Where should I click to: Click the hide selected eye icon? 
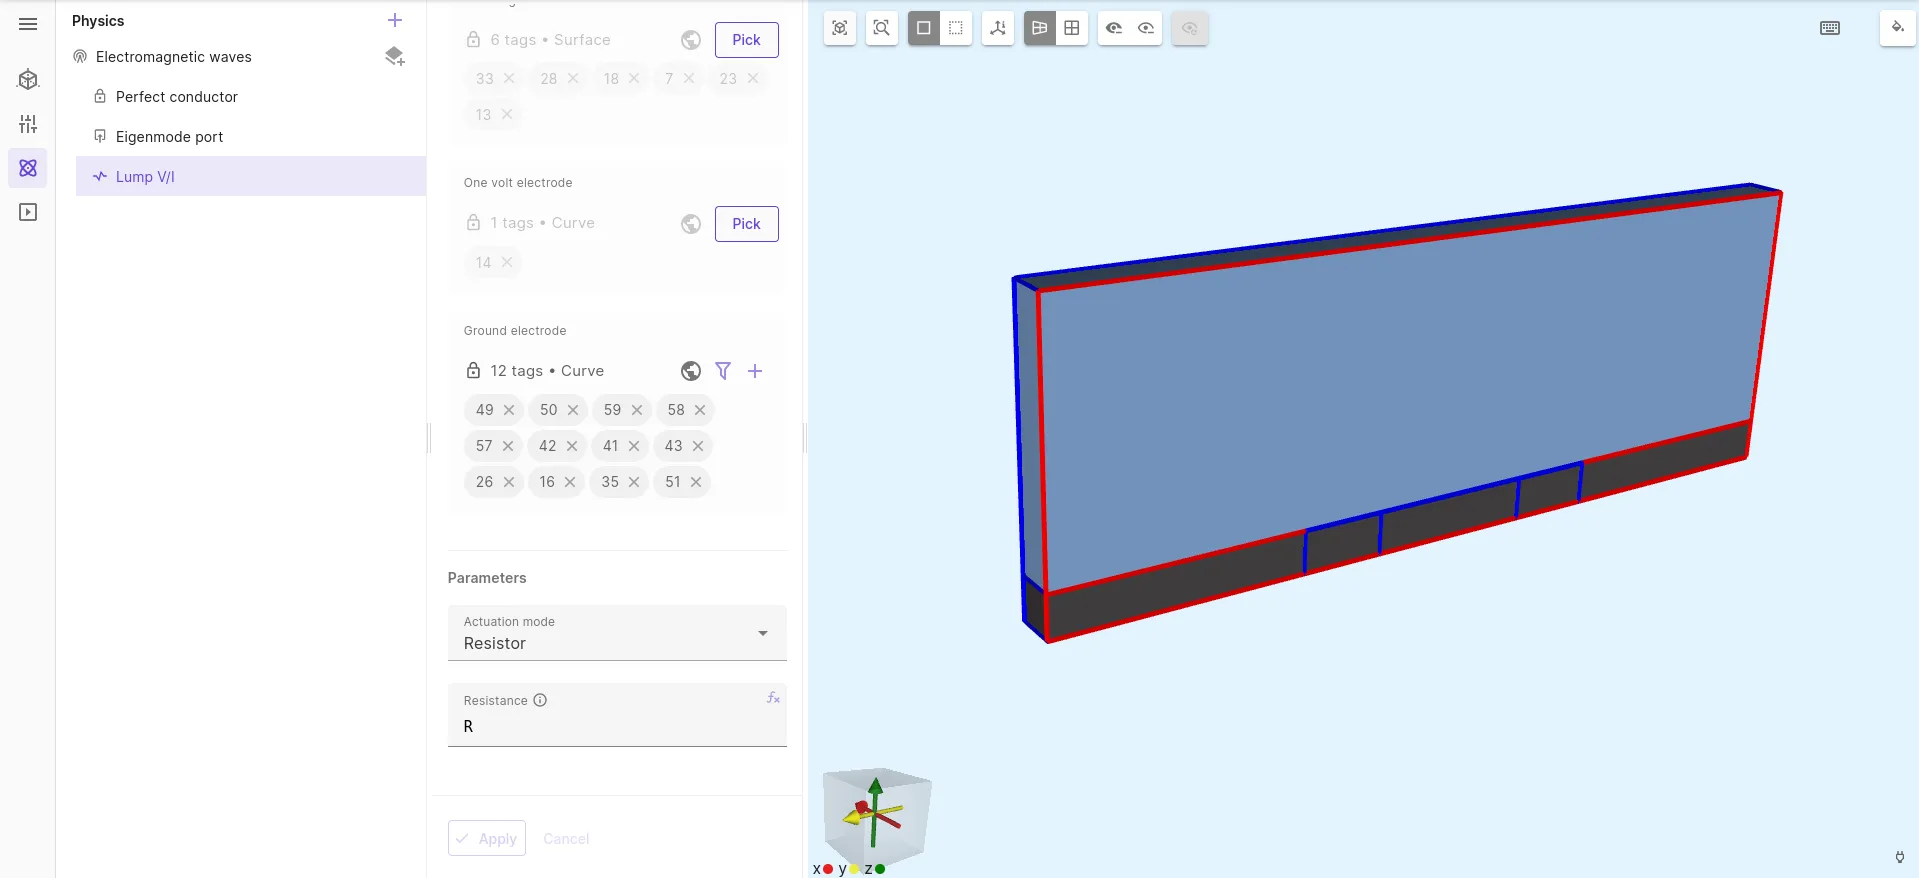(1114, 28)
